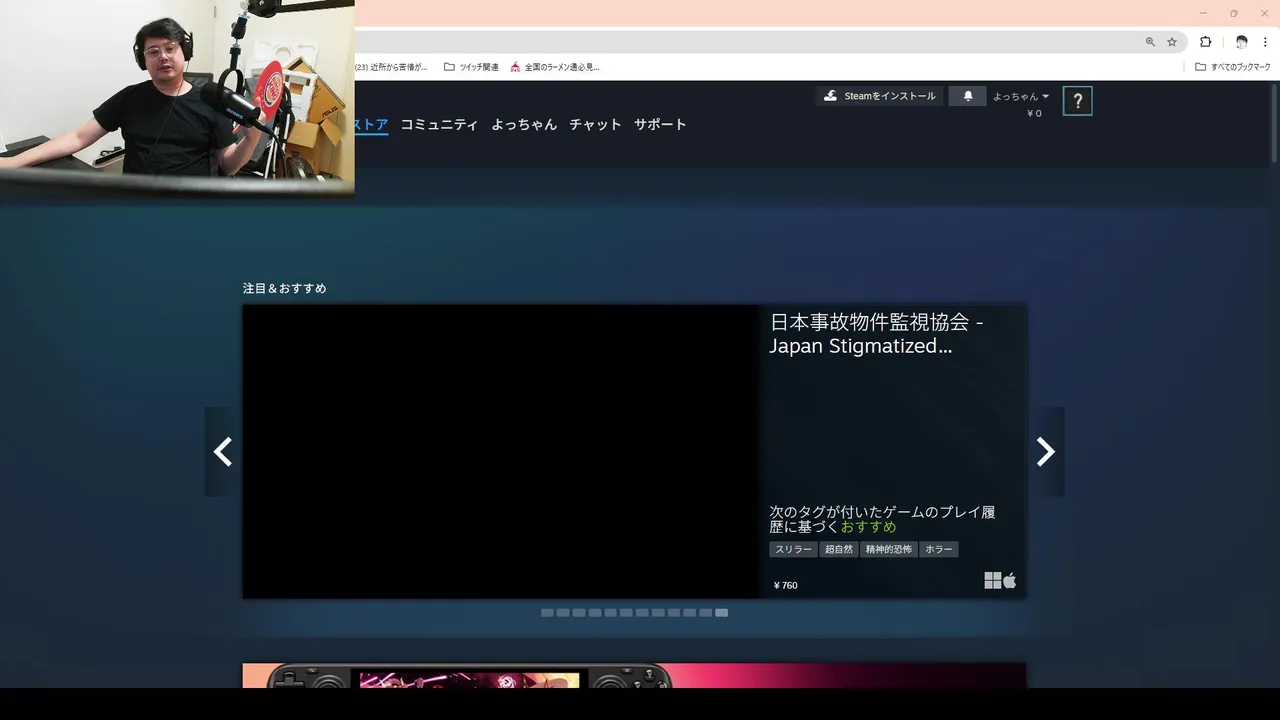Open the 近所から苦情が bookmark
This screenshot has height=720, width=1280.
[x=392, y=67]
